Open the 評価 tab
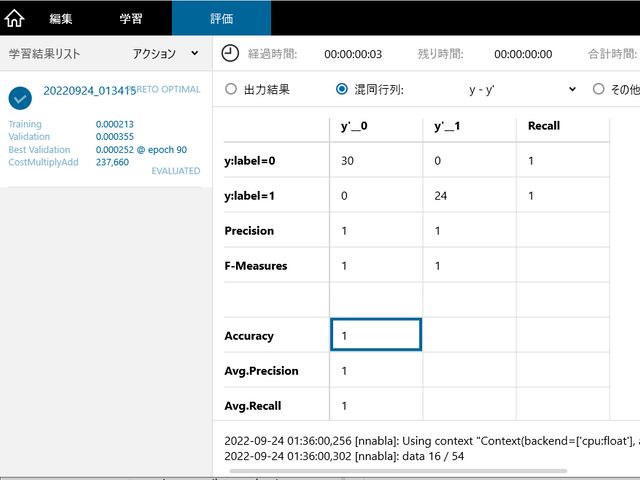 pos(221,18)
